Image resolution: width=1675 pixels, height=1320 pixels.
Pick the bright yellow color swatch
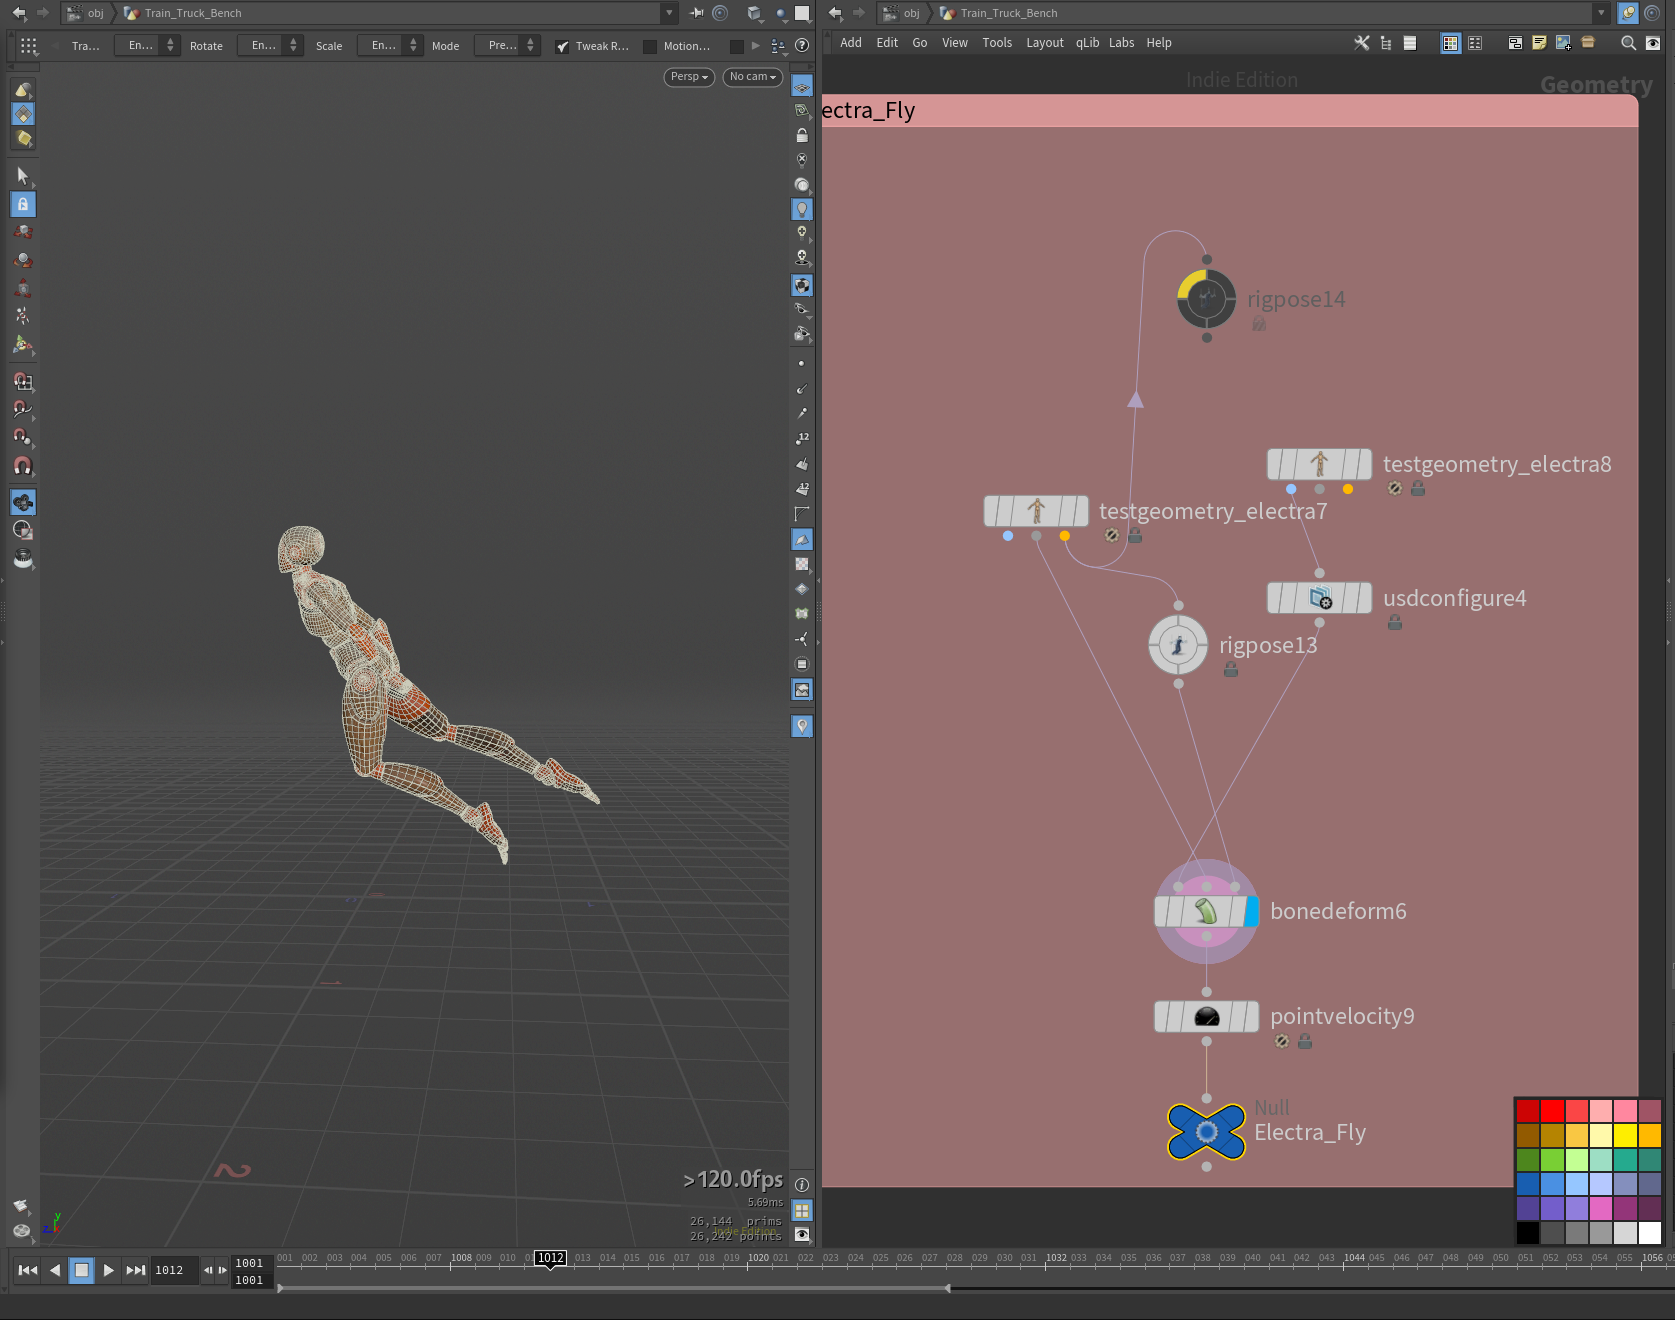[x=1625, y=1135]
